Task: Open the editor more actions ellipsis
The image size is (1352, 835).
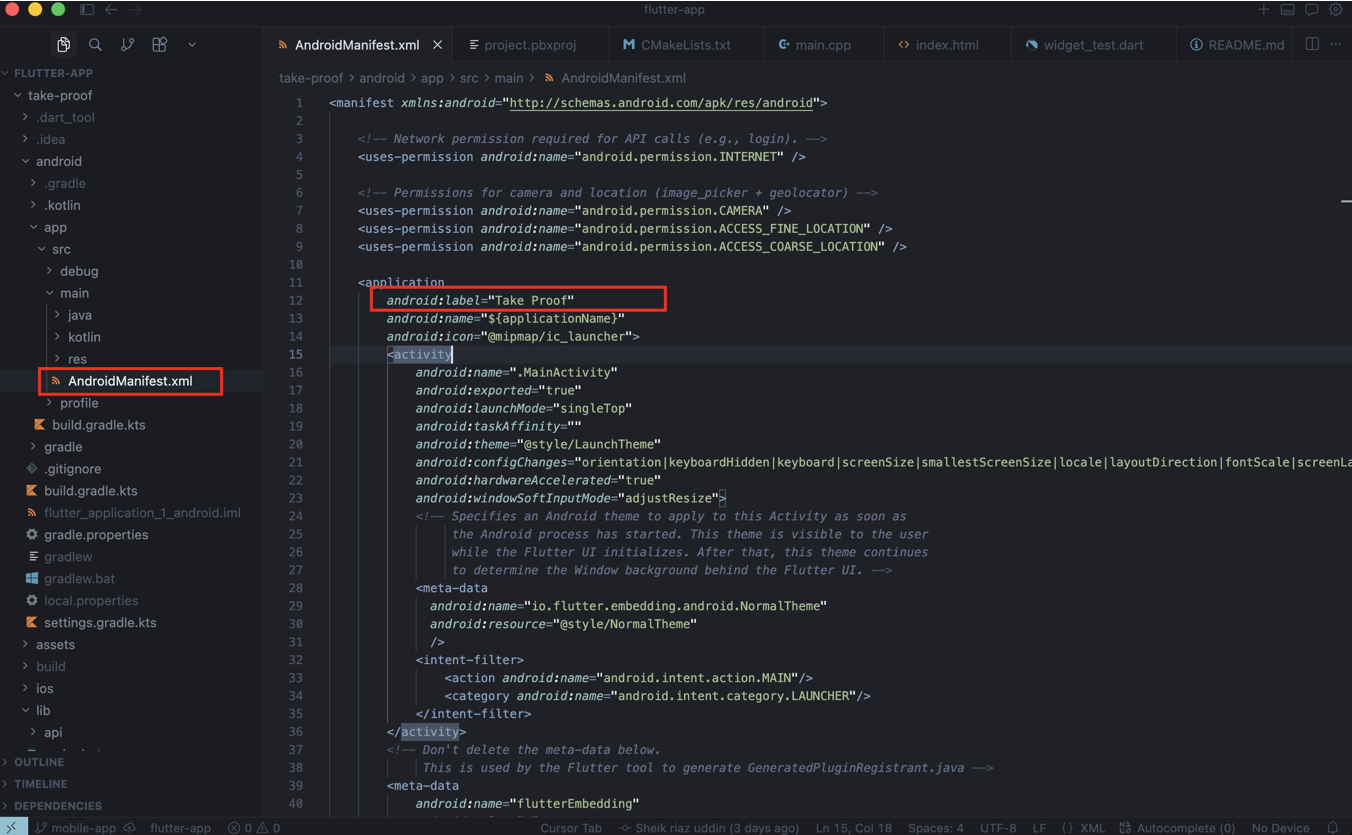Action: pos(1337,44)
